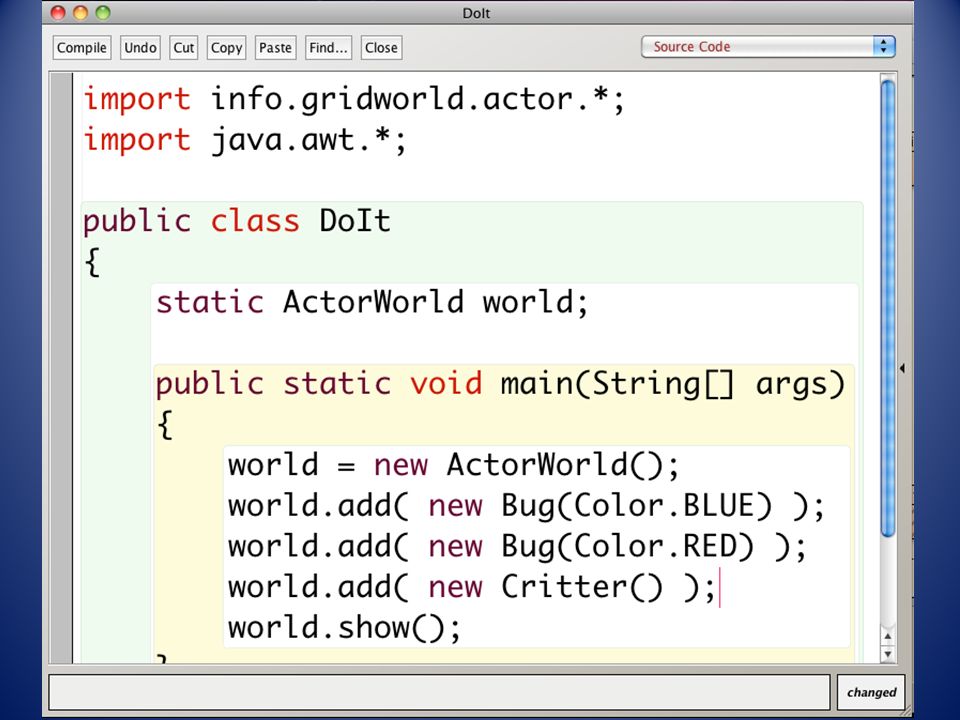Viewport: 960px width, 720px height.
Task: Click the 'static ActorWorld world;' line
Action: click(372, 302)
